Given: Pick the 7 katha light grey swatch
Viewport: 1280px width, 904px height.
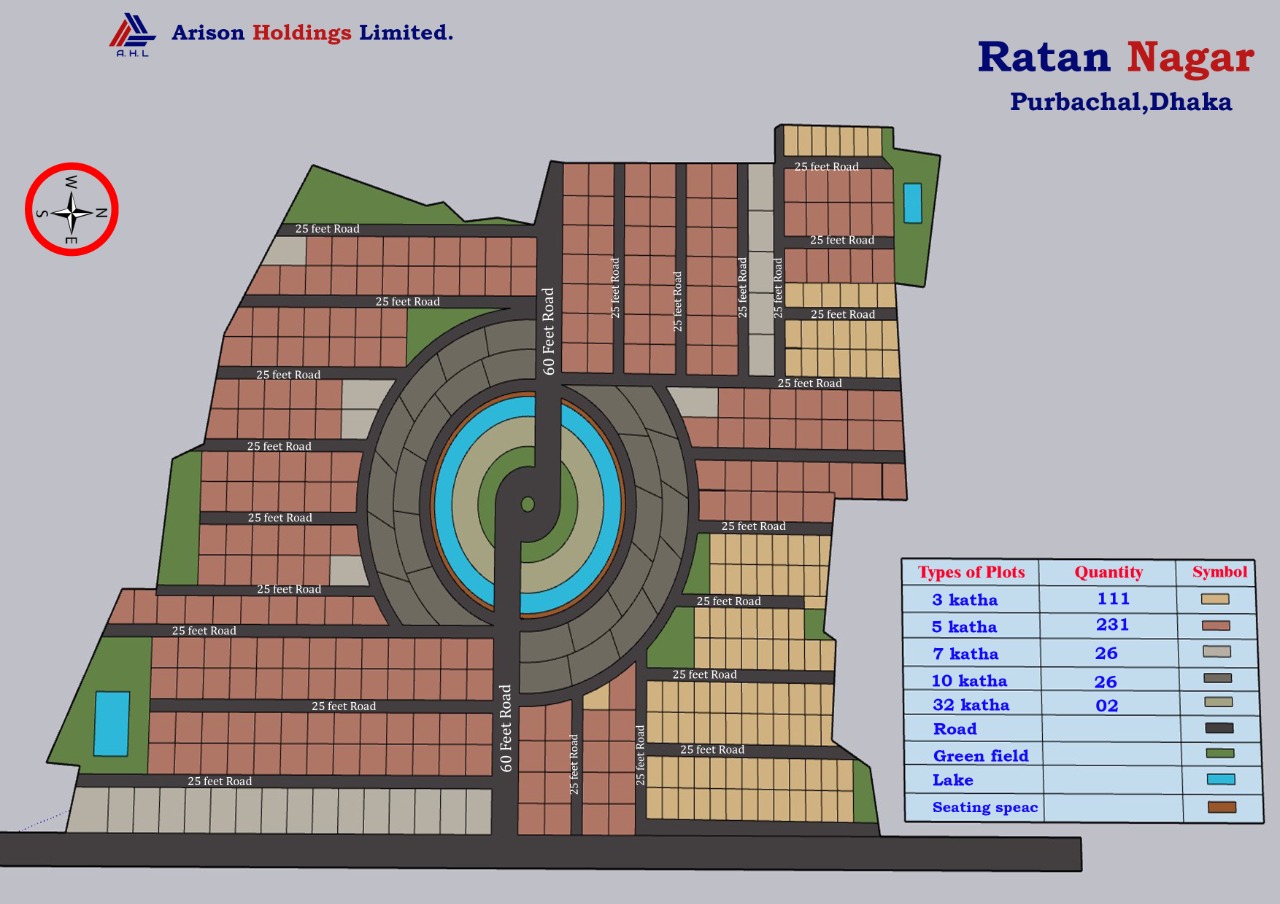Looking at the screenshot, I should click(1216, 652).
